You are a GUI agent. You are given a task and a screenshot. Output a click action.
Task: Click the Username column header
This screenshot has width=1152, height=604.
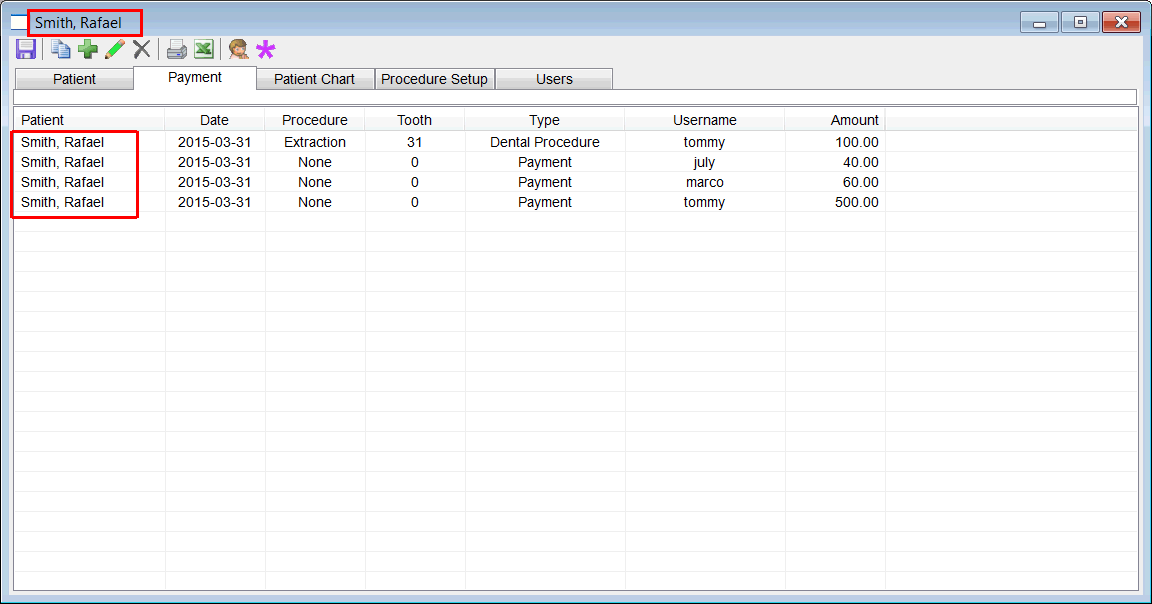coord(705,120)
